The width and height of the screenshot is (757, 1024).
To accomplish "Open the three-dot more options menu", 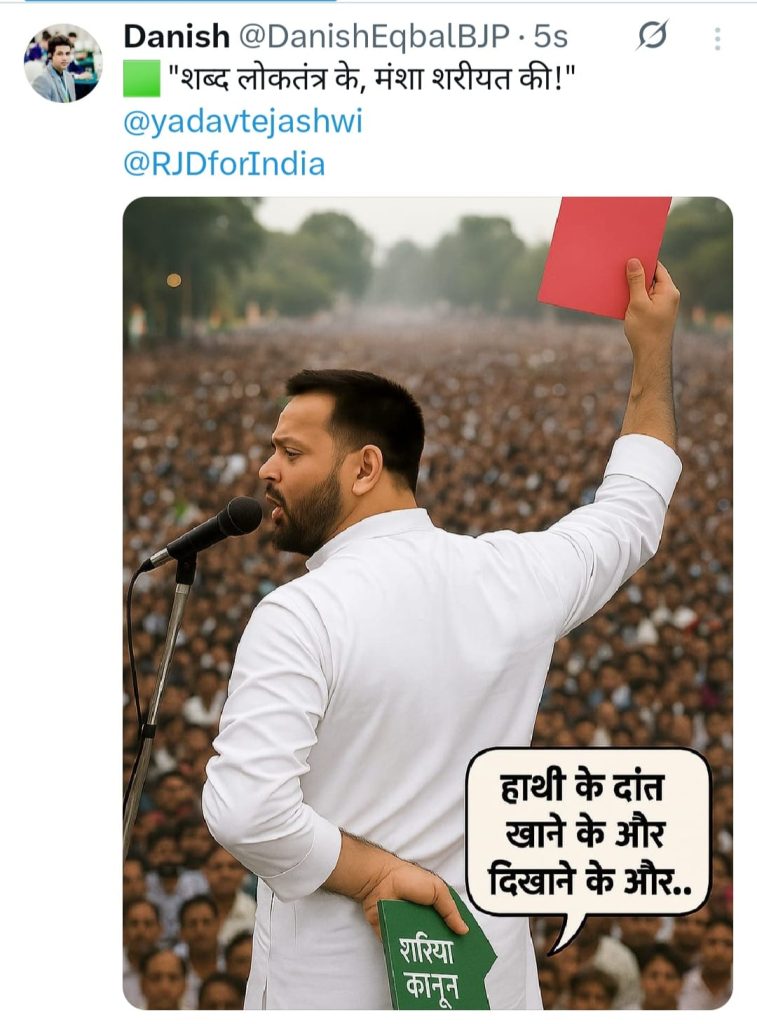I will 717,39.
